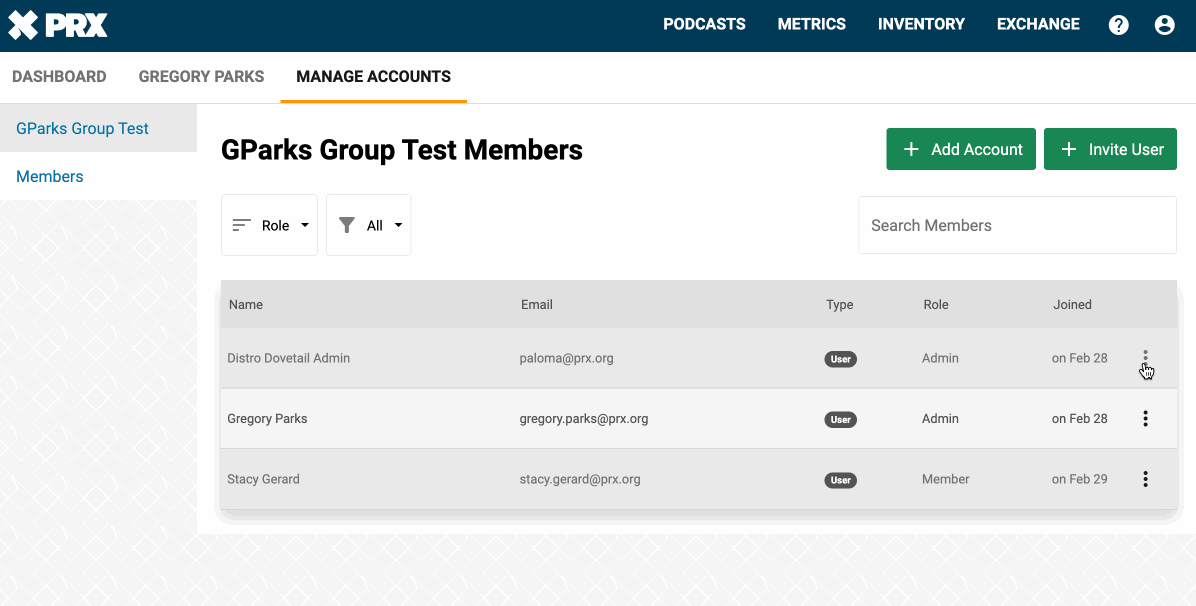The image size is (1196, 606).
Task: Open actions menu for Distro Dovetail Admin
Action: 1145,358
